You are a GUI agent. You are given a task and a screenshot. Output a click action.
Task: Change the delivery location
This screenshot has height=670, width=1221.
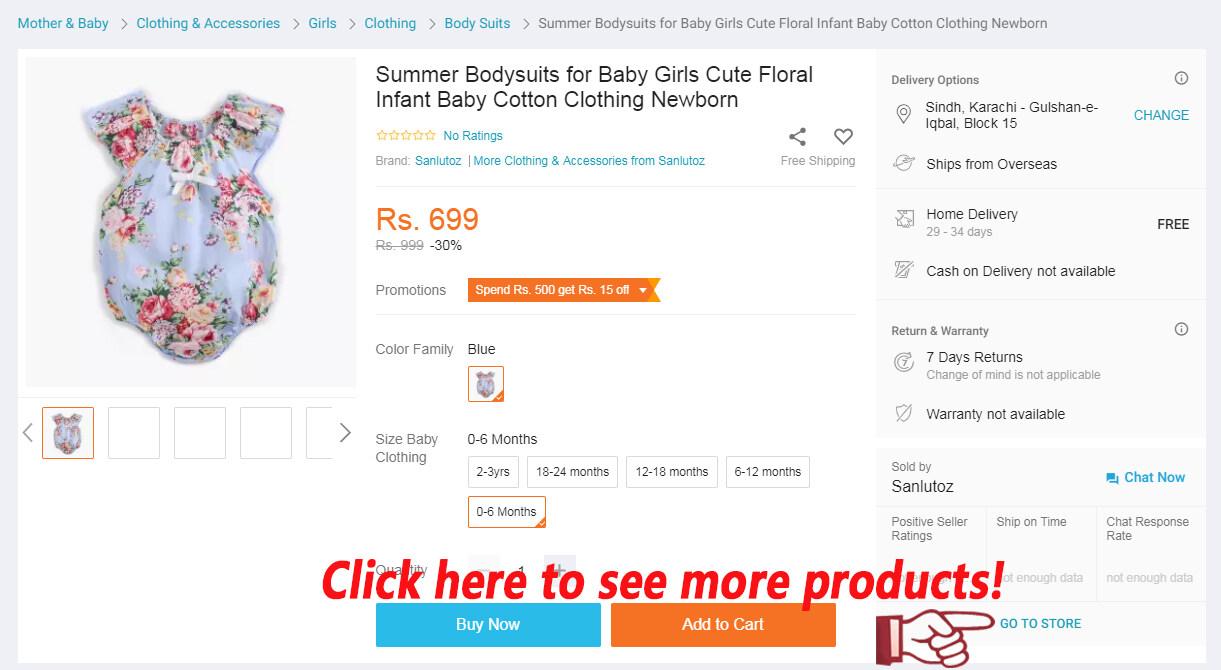click(1161, 115)
